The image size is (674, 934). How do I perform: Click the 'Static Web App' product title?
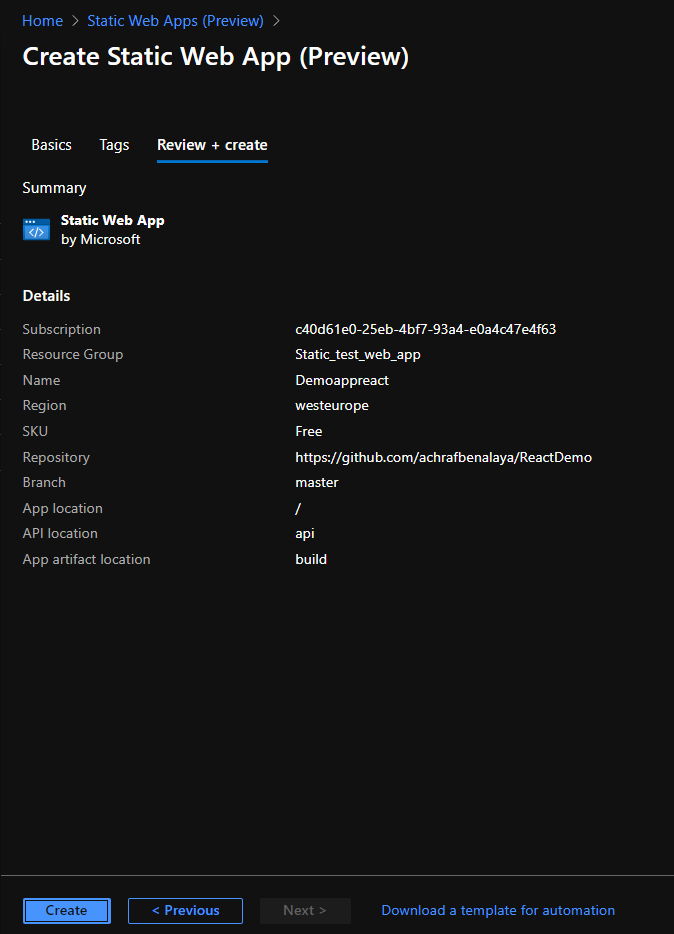click(x=113, y=220)
